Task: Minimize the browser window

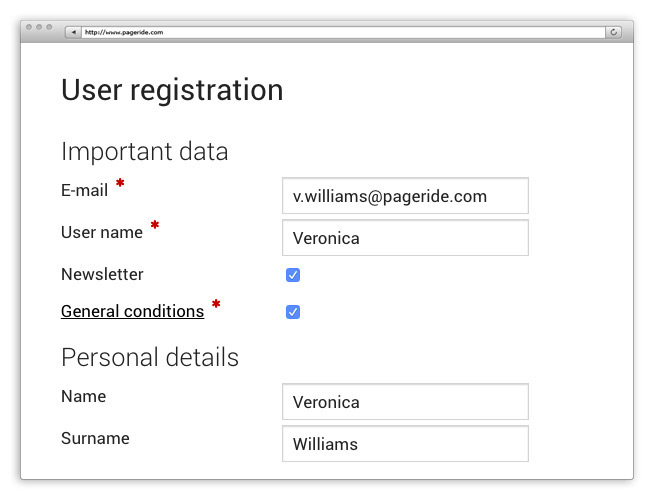Action: (x=38, y=27)
